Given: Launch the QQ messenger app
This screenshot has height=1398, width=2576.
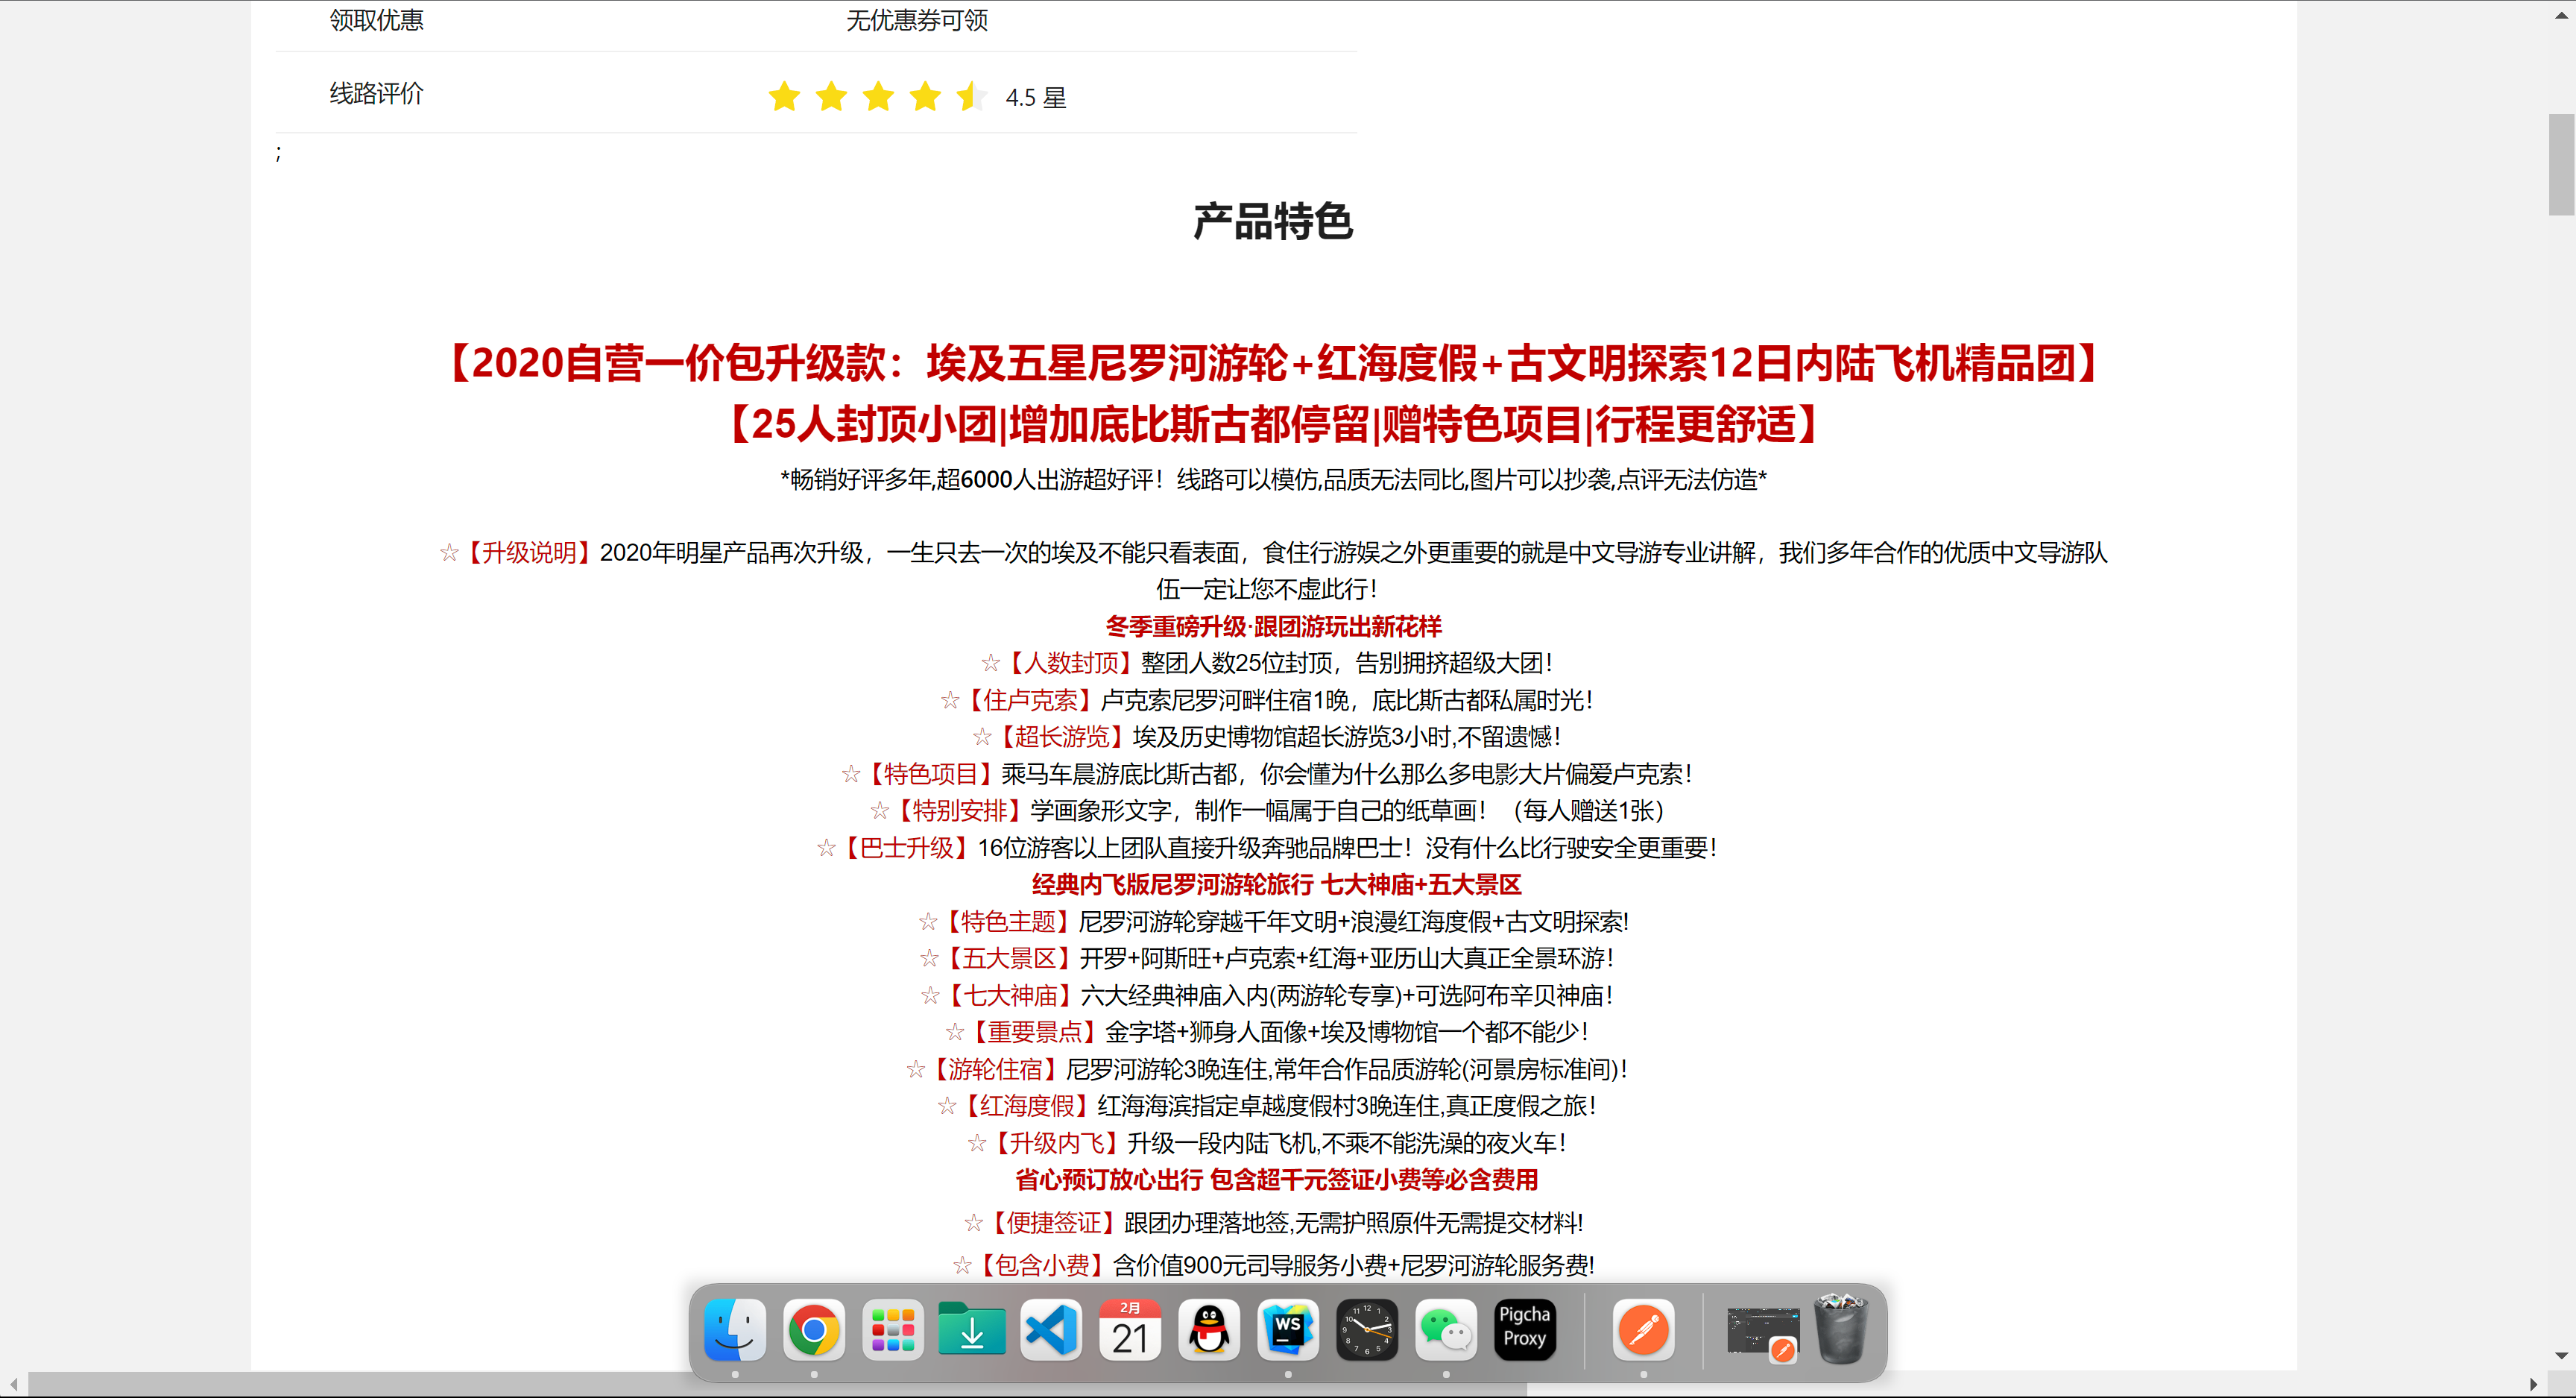Looking at the screenshot, I should coord(1208,1330).
